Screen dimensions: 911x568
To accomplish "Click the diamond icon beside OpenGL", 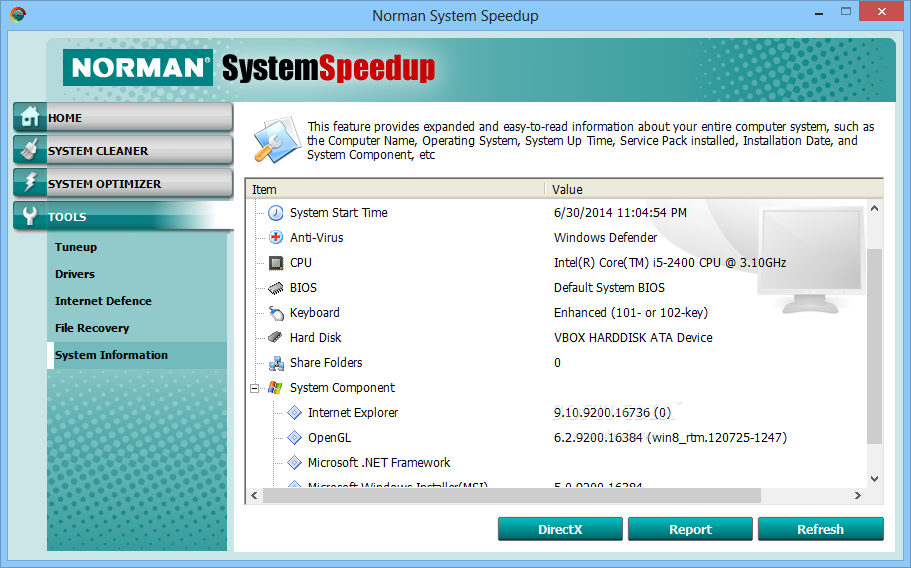I will click(x=295, y=437).
